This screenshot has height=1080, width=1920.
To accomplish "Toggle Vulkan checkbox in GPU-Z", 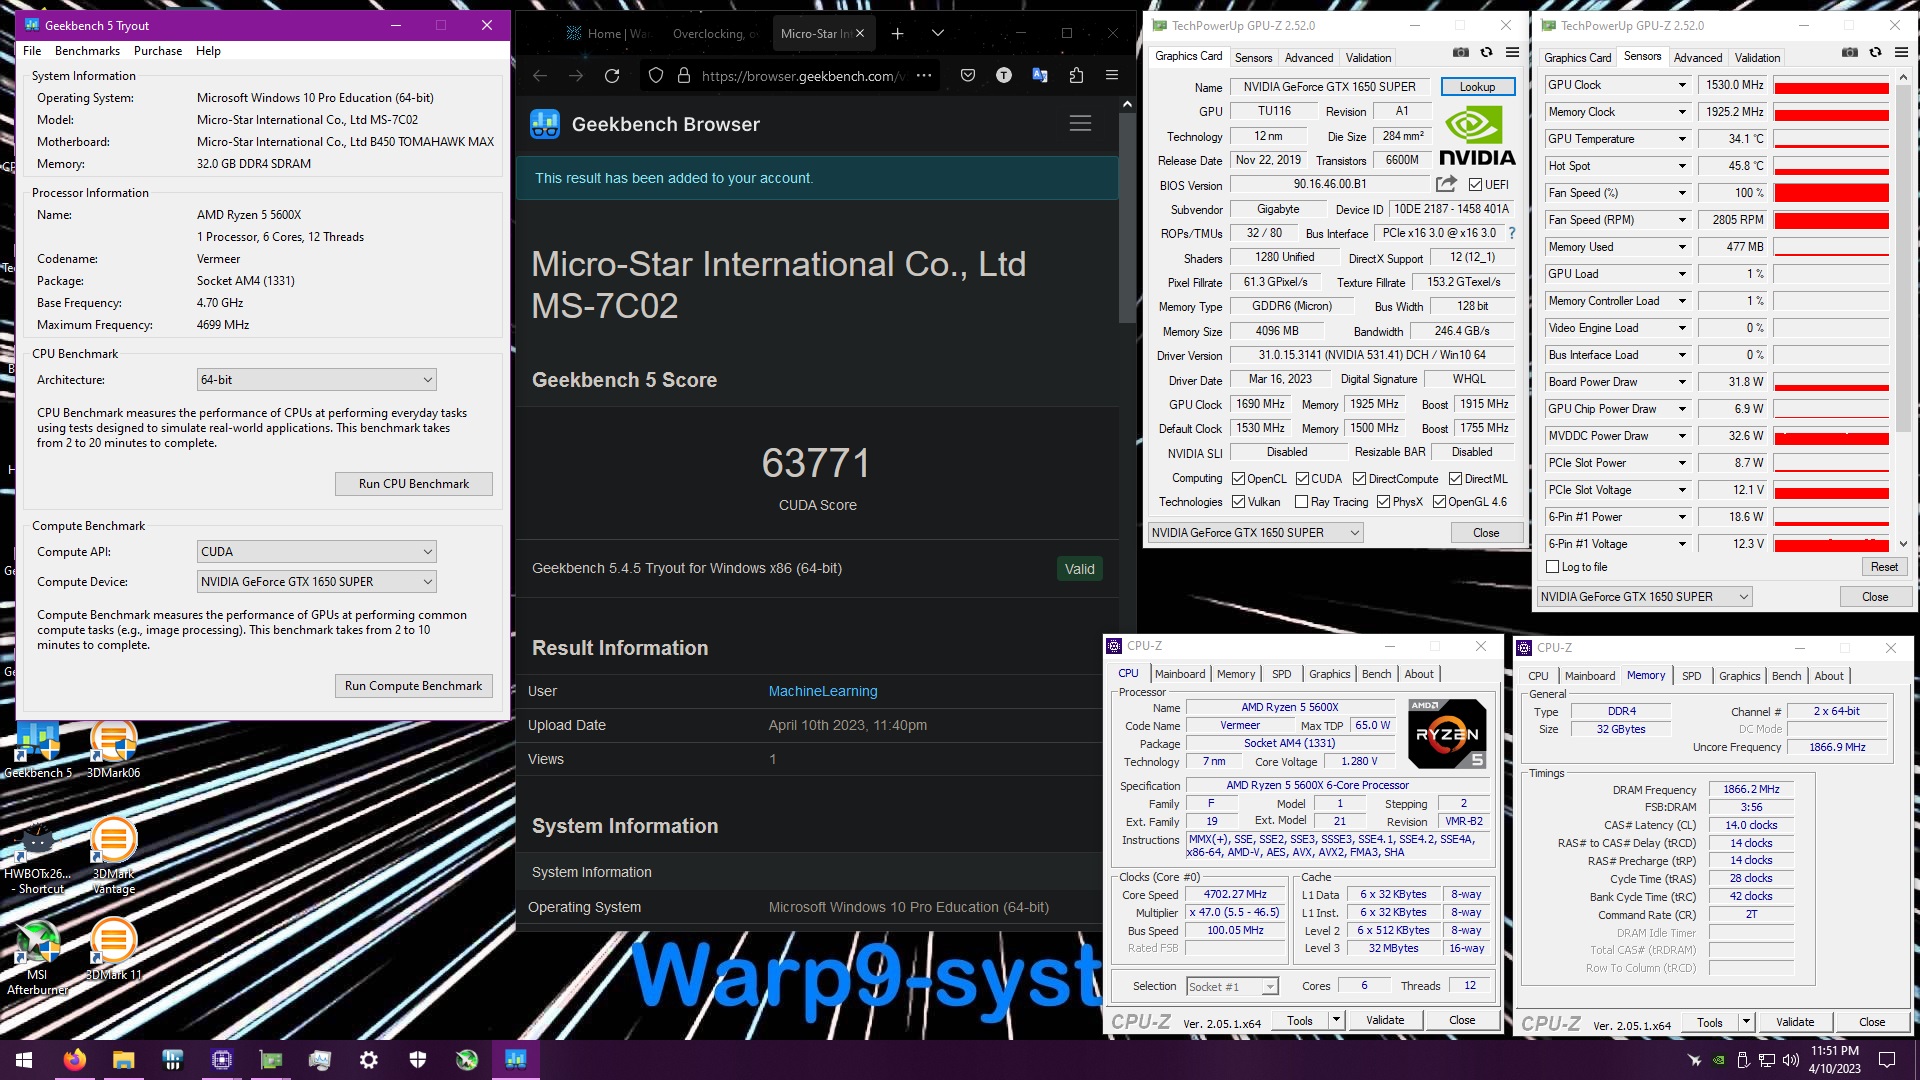I will 1238,502.
